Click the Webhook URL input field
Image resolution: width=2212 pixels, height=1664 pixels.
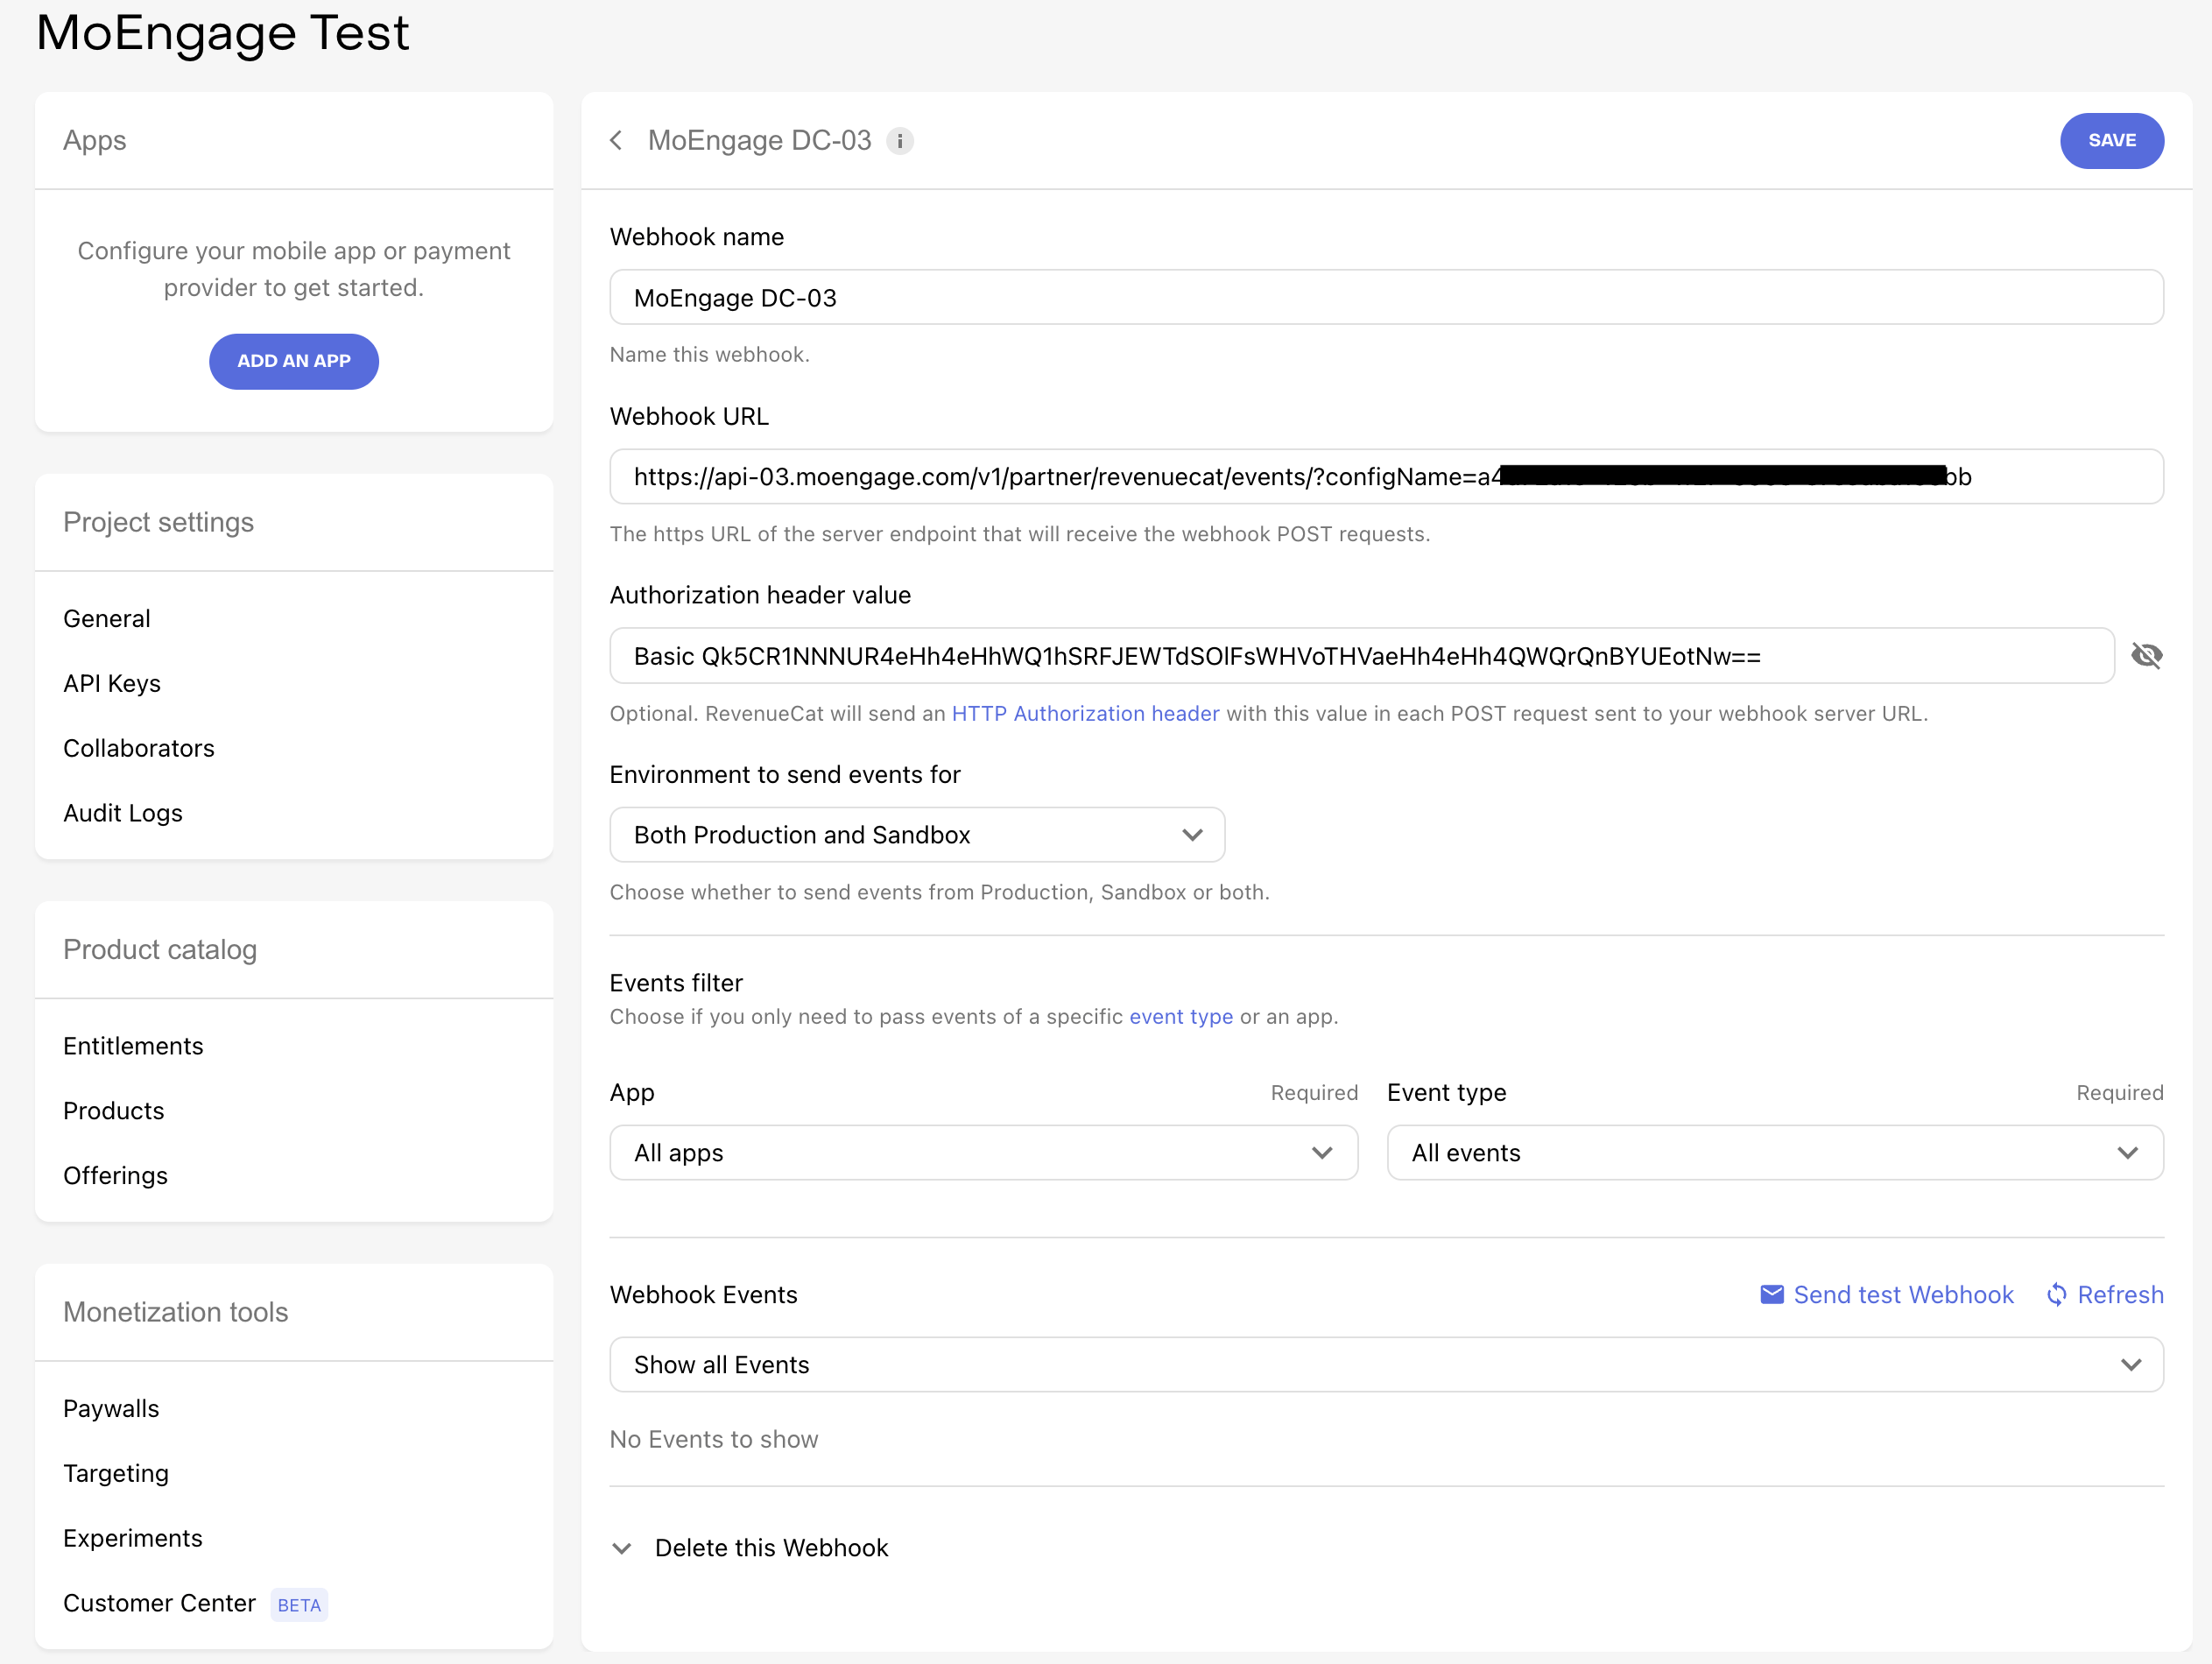coord(1386,477)
